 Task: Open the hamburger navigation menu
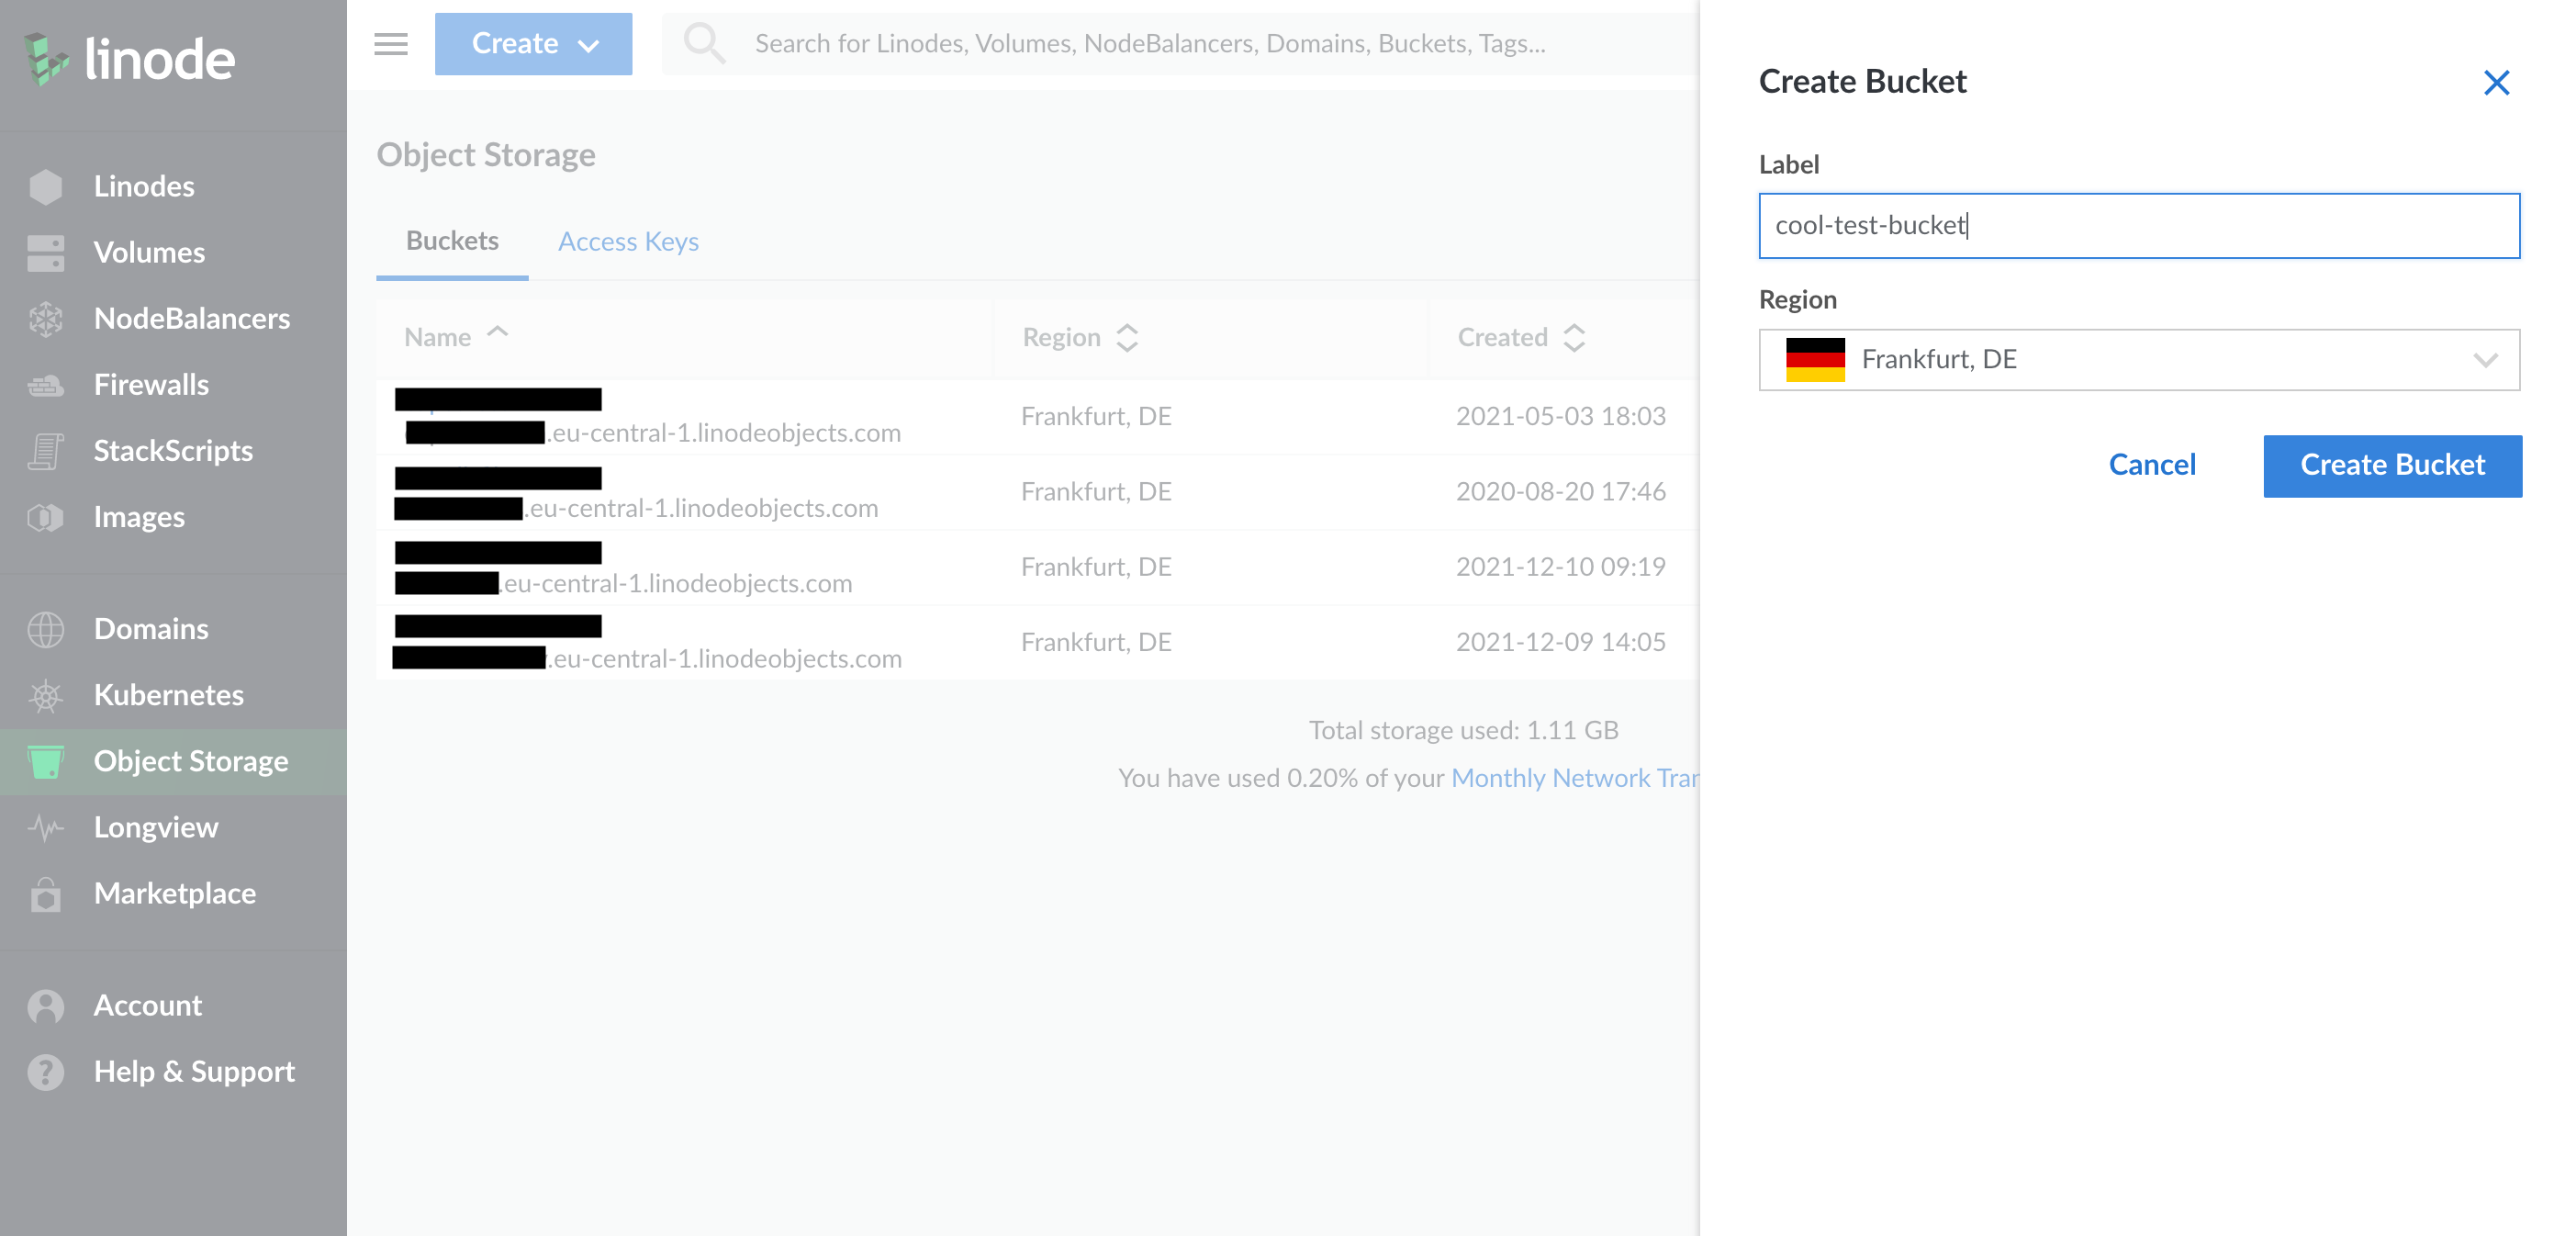point(390,44)
